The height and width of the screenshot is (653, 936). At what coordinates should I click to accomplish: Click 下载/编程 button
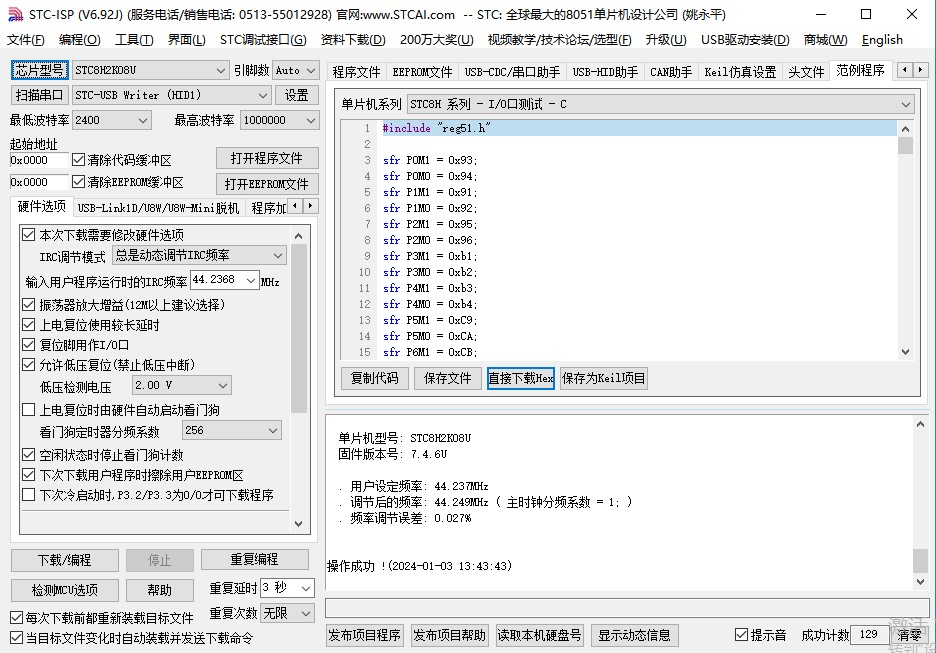(x=64, y=560)
